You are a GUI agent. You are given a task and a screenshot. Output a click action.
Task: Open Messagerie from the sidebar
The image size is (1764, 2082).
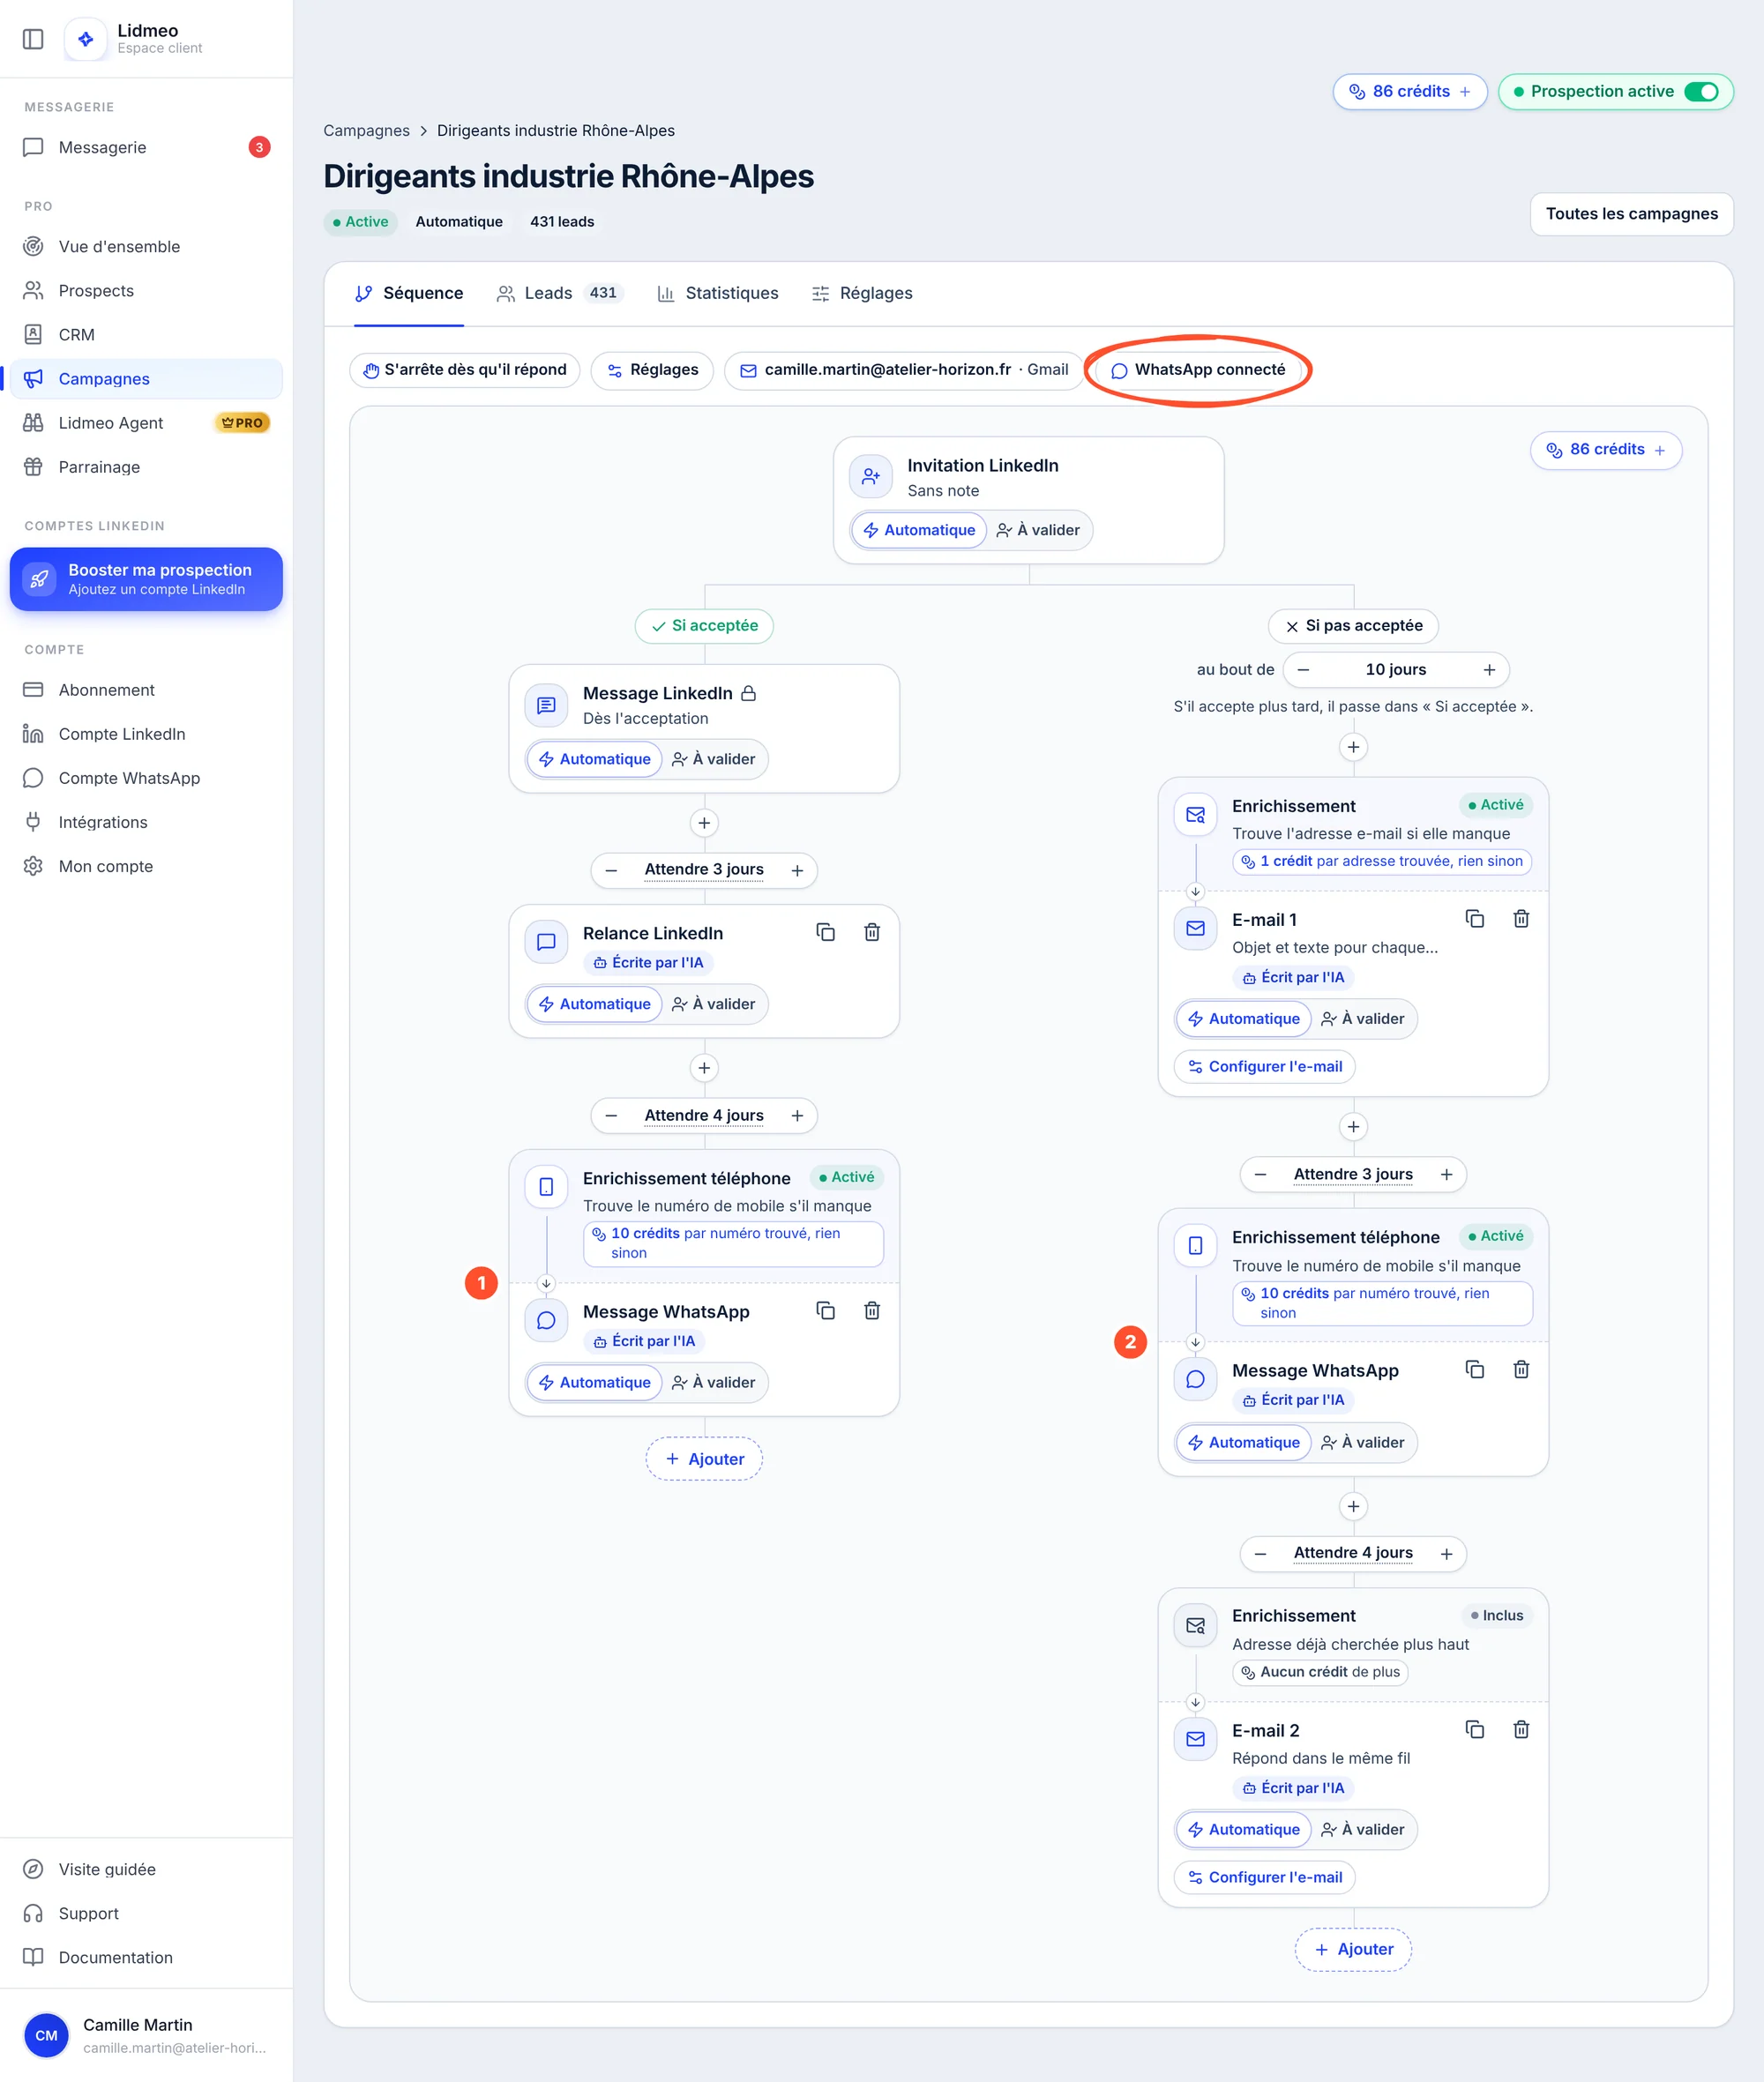[146, 147]
